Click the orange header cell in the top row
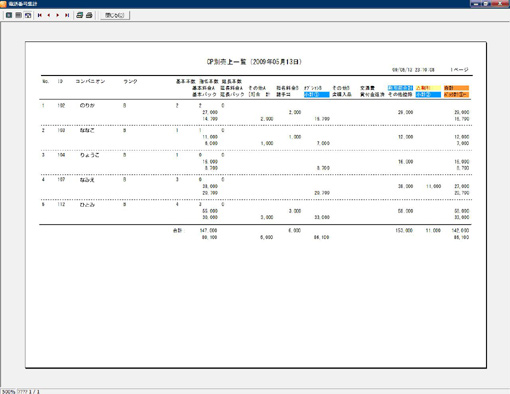Screen dimensions: 510x394 [456, 88]
